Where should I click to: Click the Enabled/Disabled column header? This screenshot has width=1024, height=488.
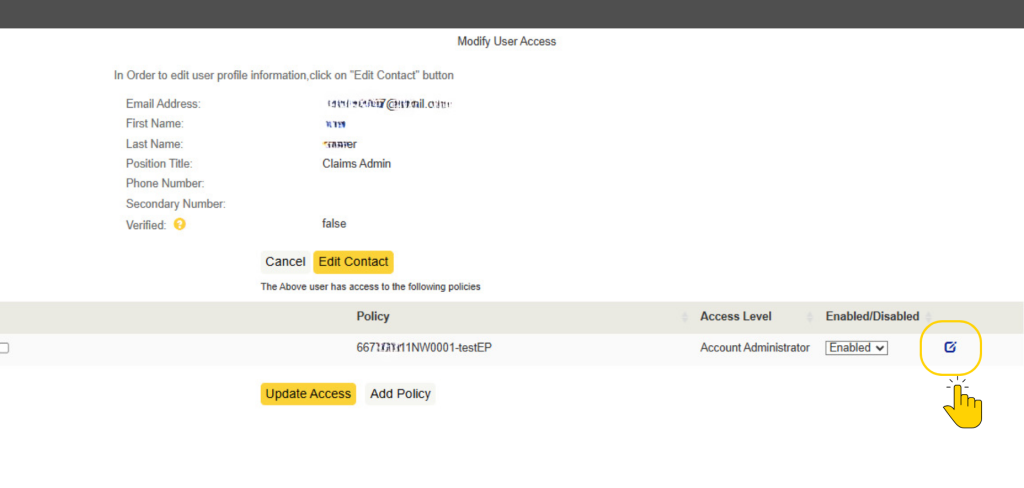[x=872, y=317]
